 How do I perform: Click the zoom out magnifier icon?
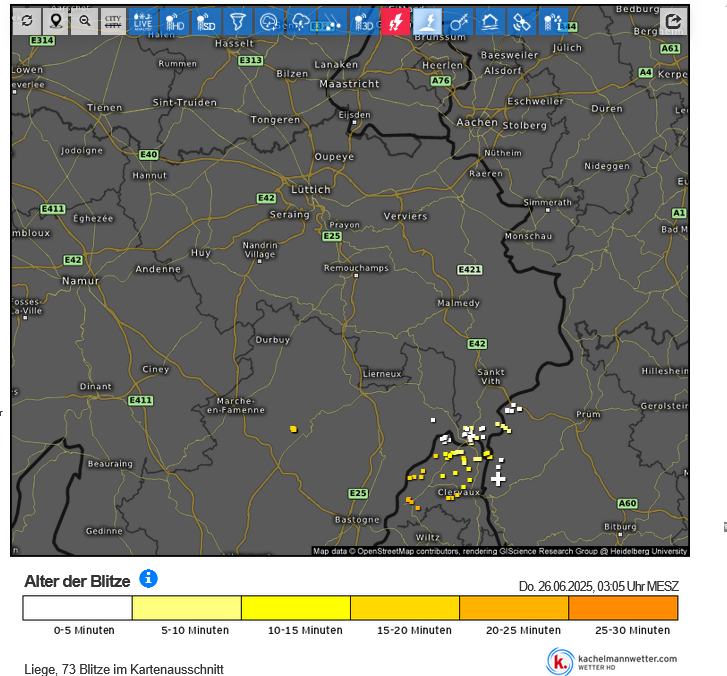click(x=85, y=21)
